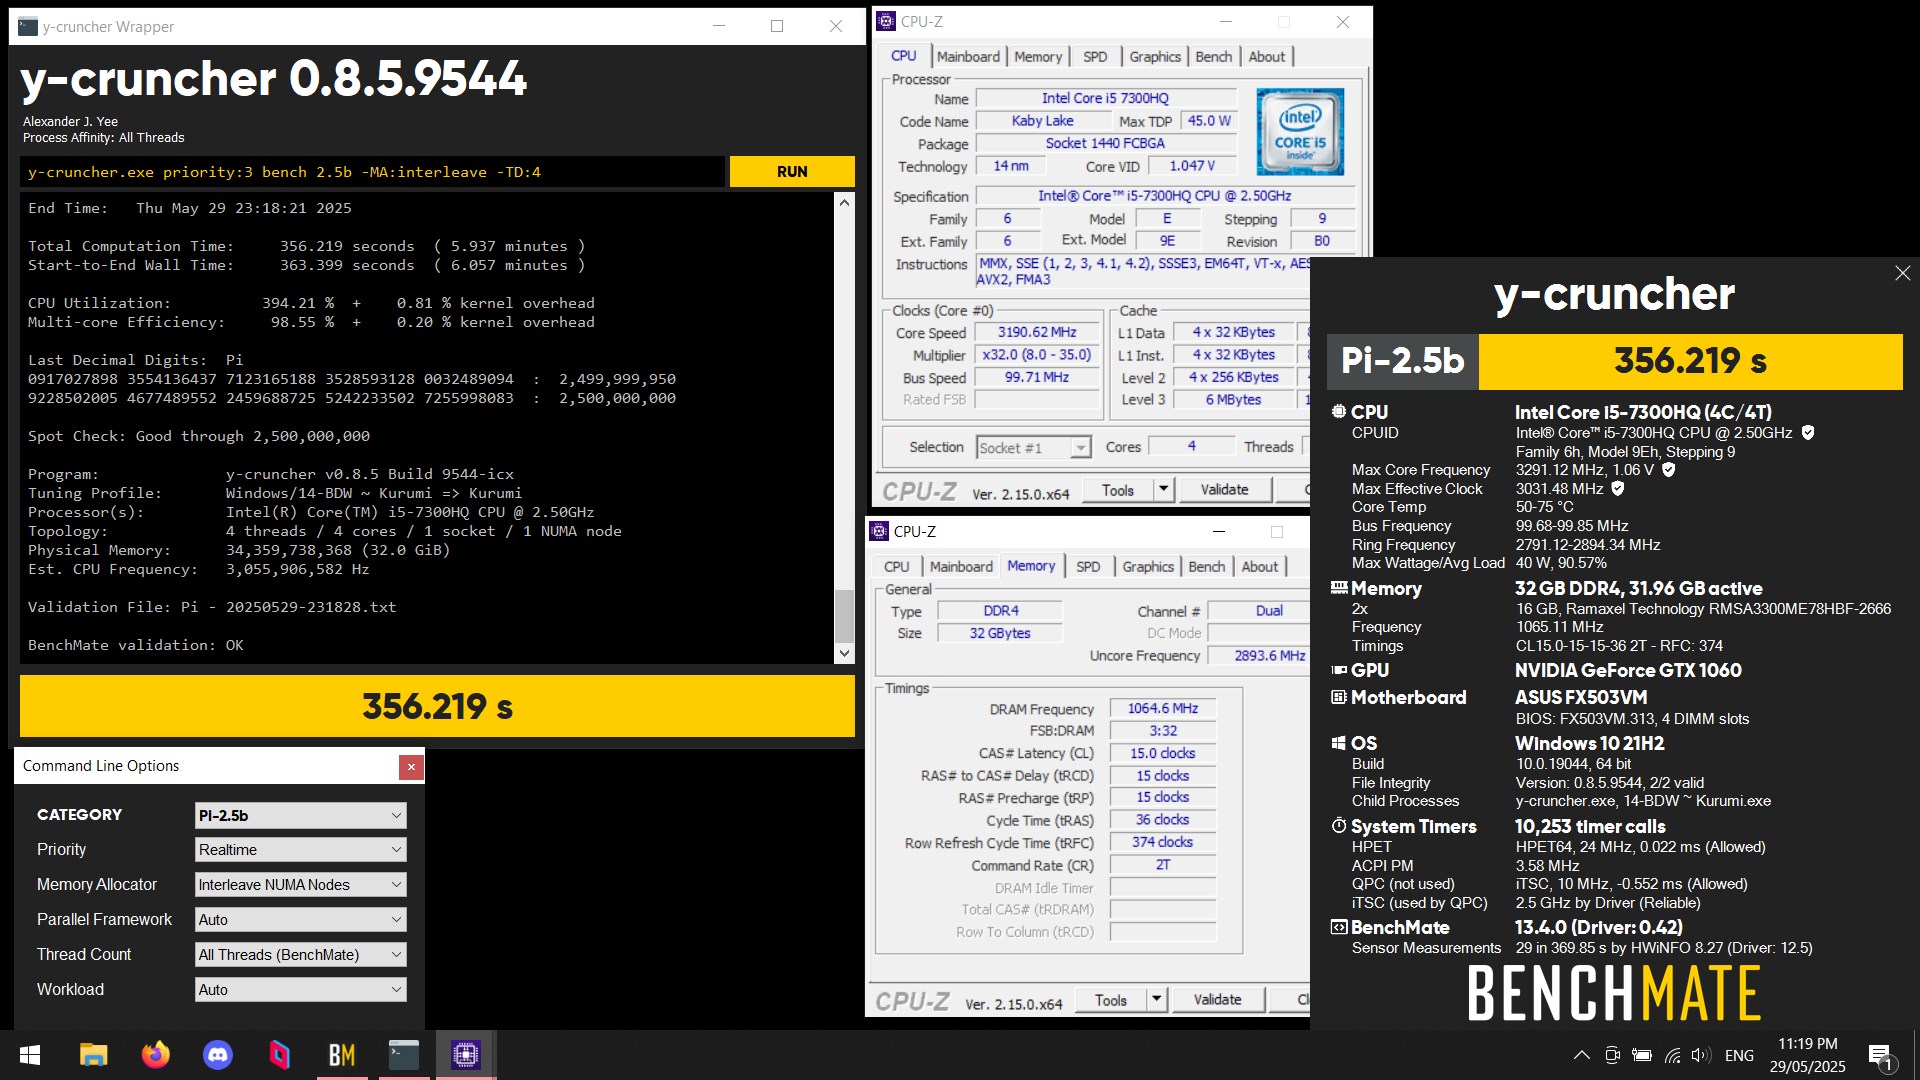Click y-cruncher command line input field

click(x=372, y=172)
